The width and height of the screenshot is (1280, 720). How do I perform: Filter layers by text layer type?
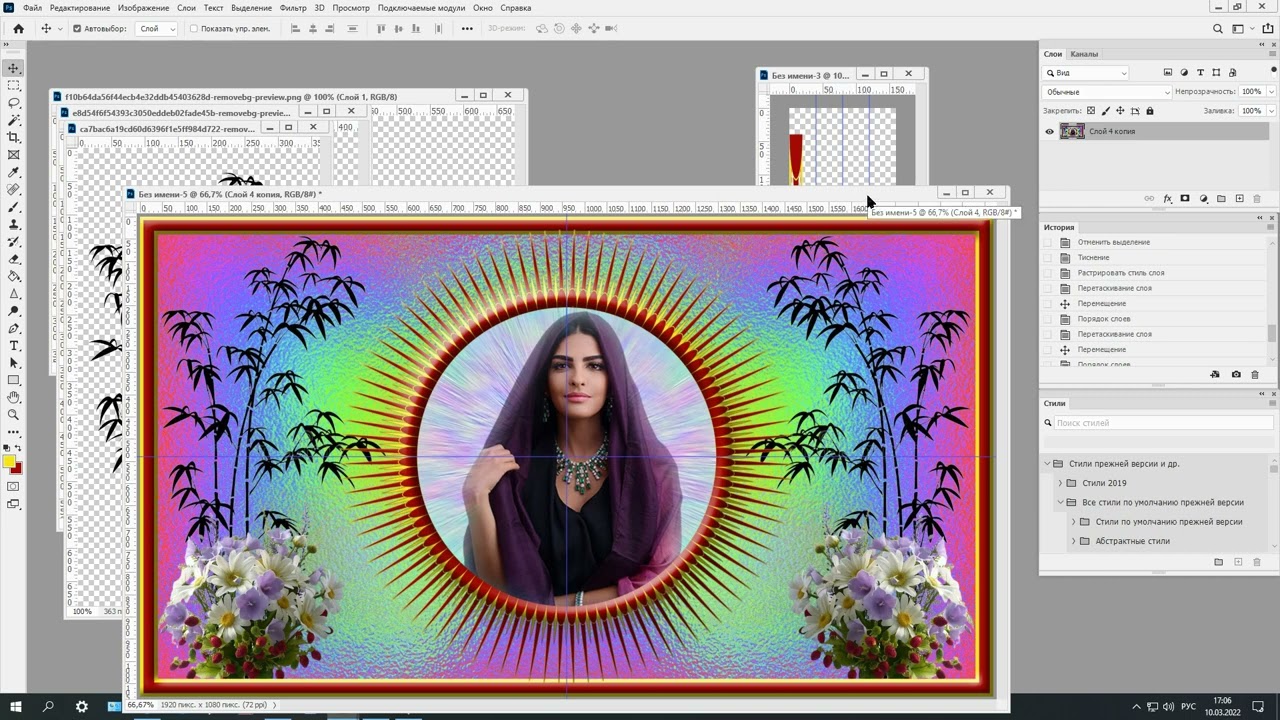point(1200,73)
